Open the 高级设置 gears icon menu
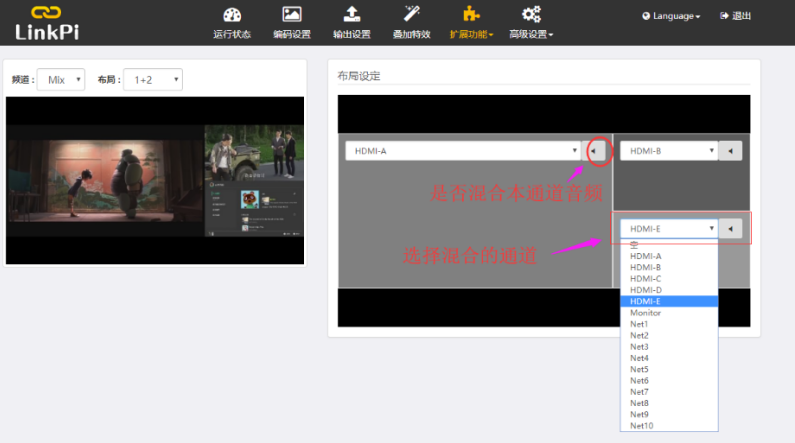Screen dimensions: 795x443 (x=531, y=14)
